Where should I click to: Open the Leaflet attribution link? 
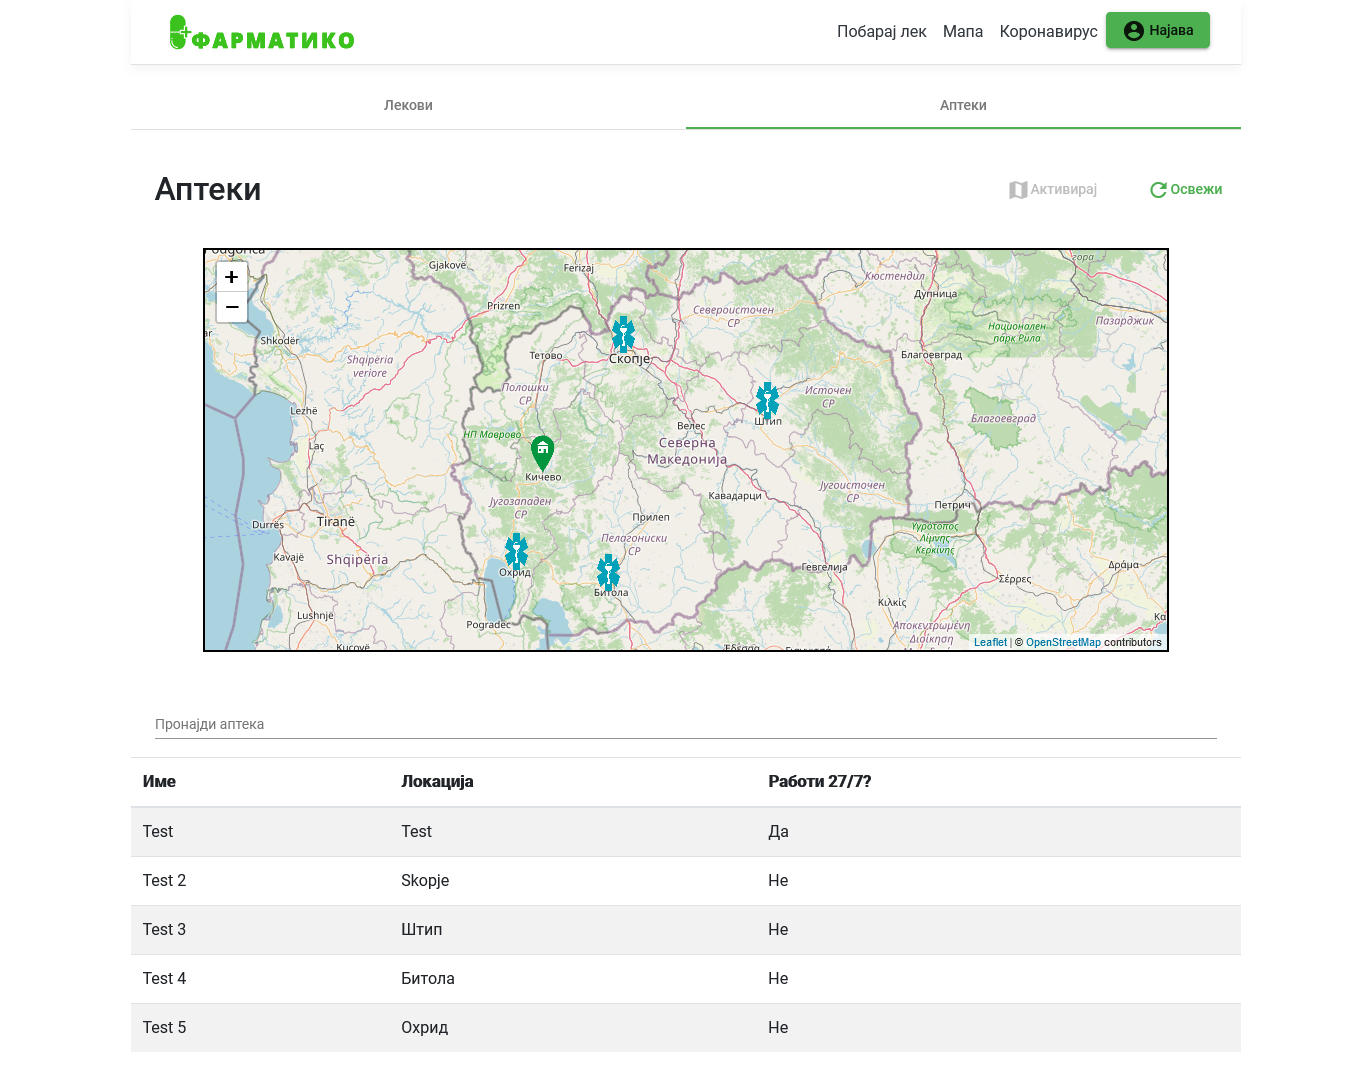[990, 643]
